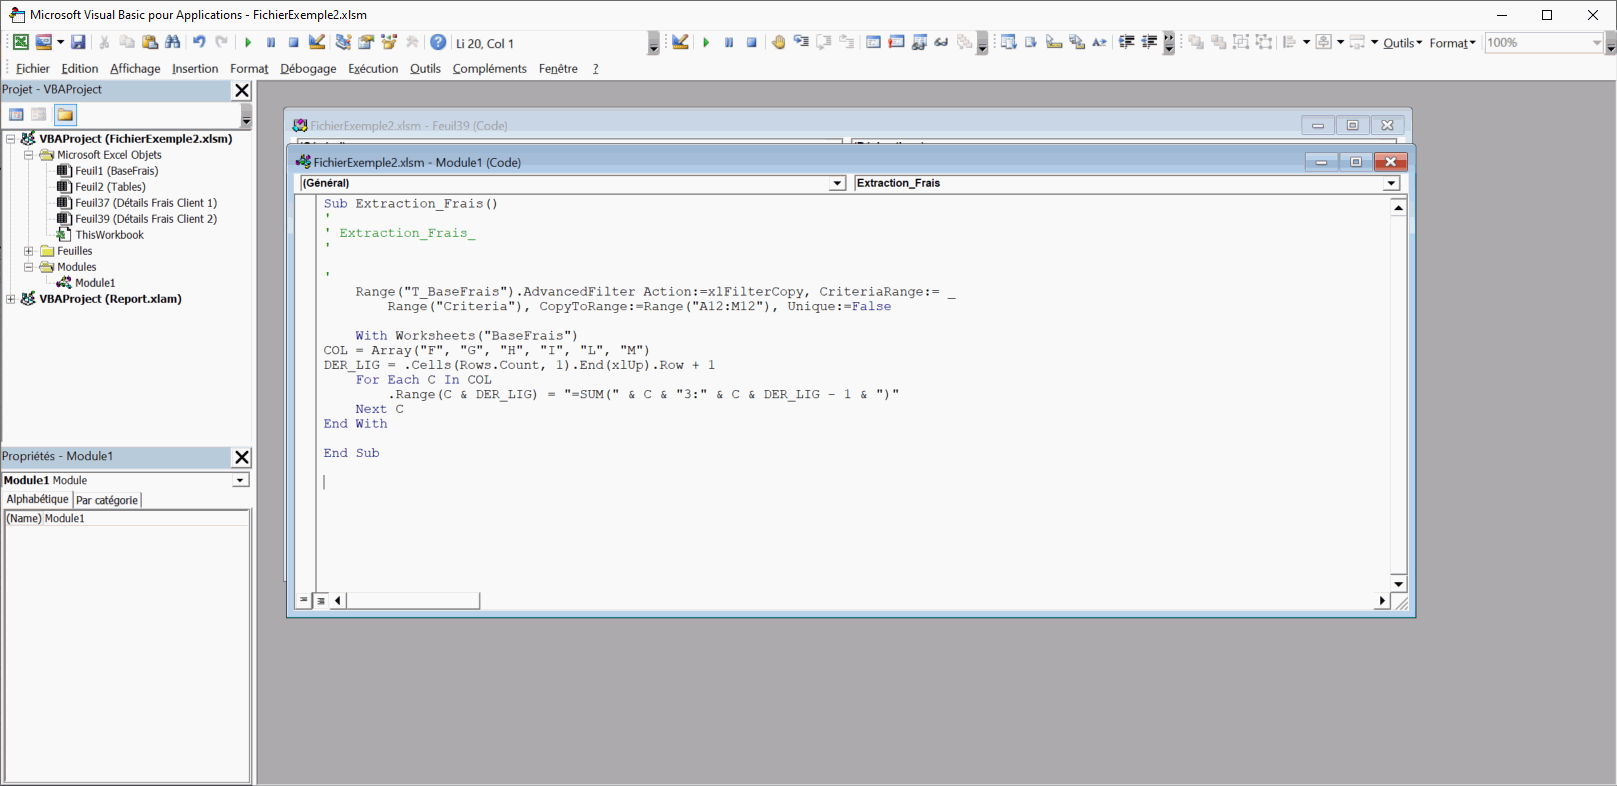1617x786 pixels.
Task: Open the Extraction_Frais procedure dropdown
Action: click(x=1391, y=183)
